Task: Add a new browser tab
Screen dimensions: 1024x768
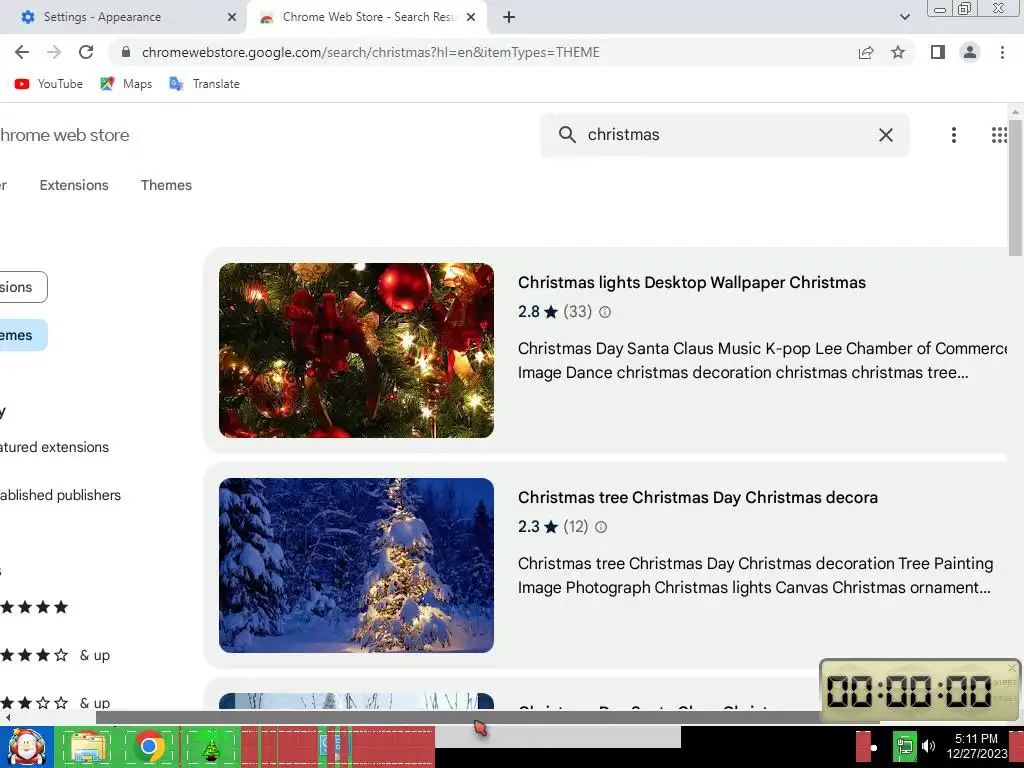Action: pos(509,17)
